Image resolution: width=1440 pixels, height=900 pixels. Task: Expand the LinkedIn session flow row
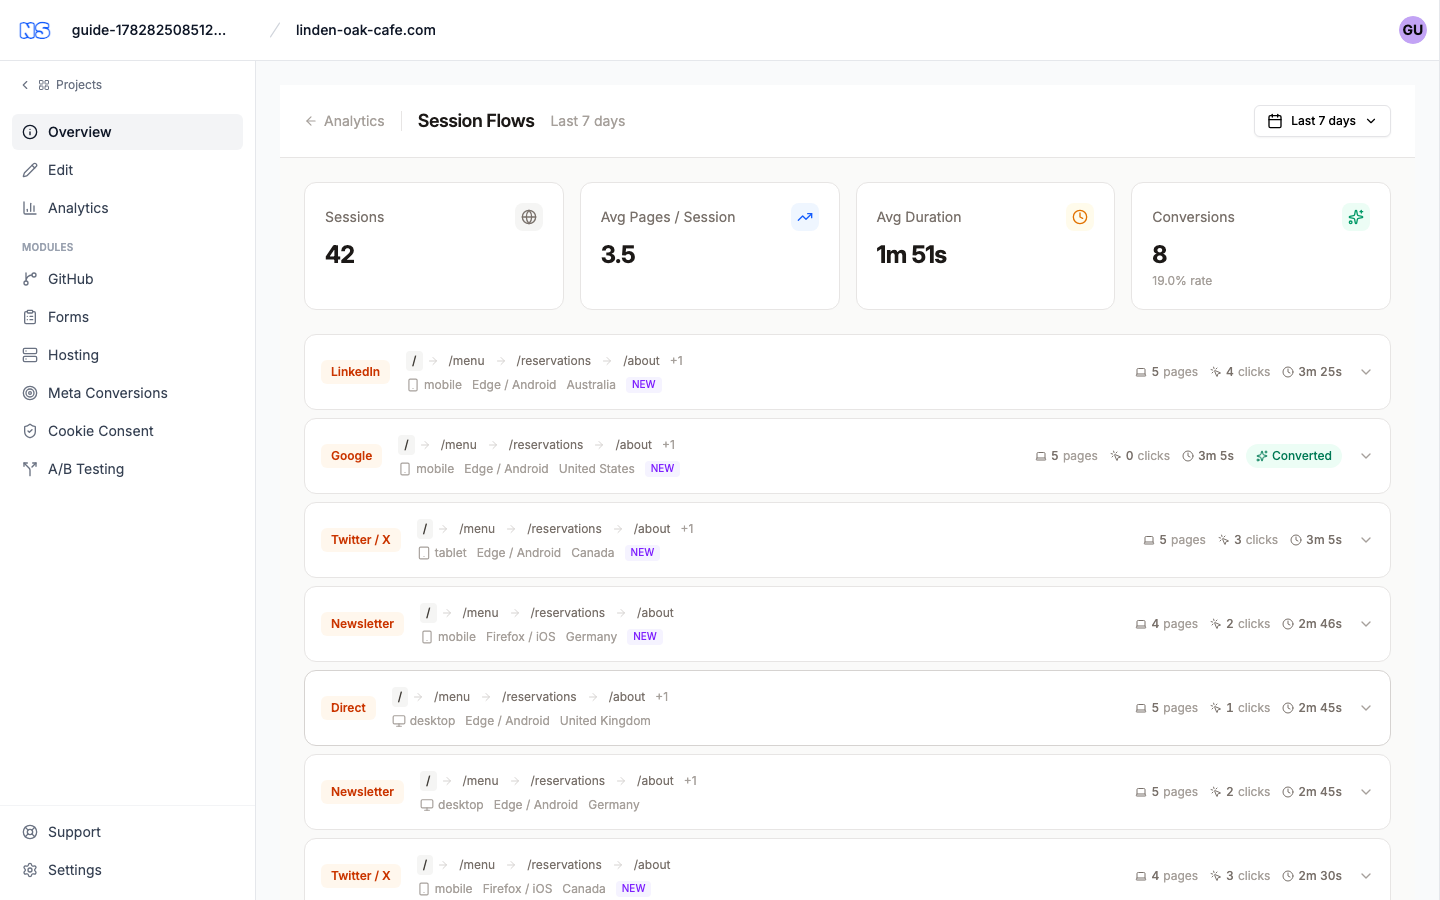pos(1366,372)
